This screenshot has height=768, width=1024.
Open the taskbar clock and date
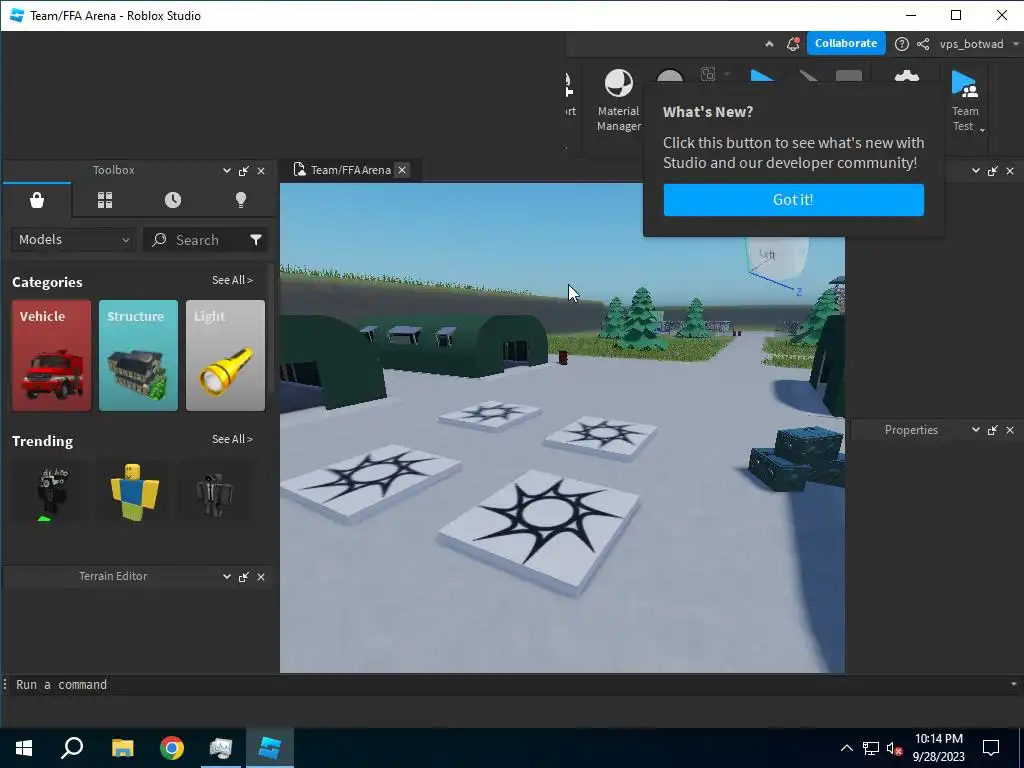tap(938, 748)
